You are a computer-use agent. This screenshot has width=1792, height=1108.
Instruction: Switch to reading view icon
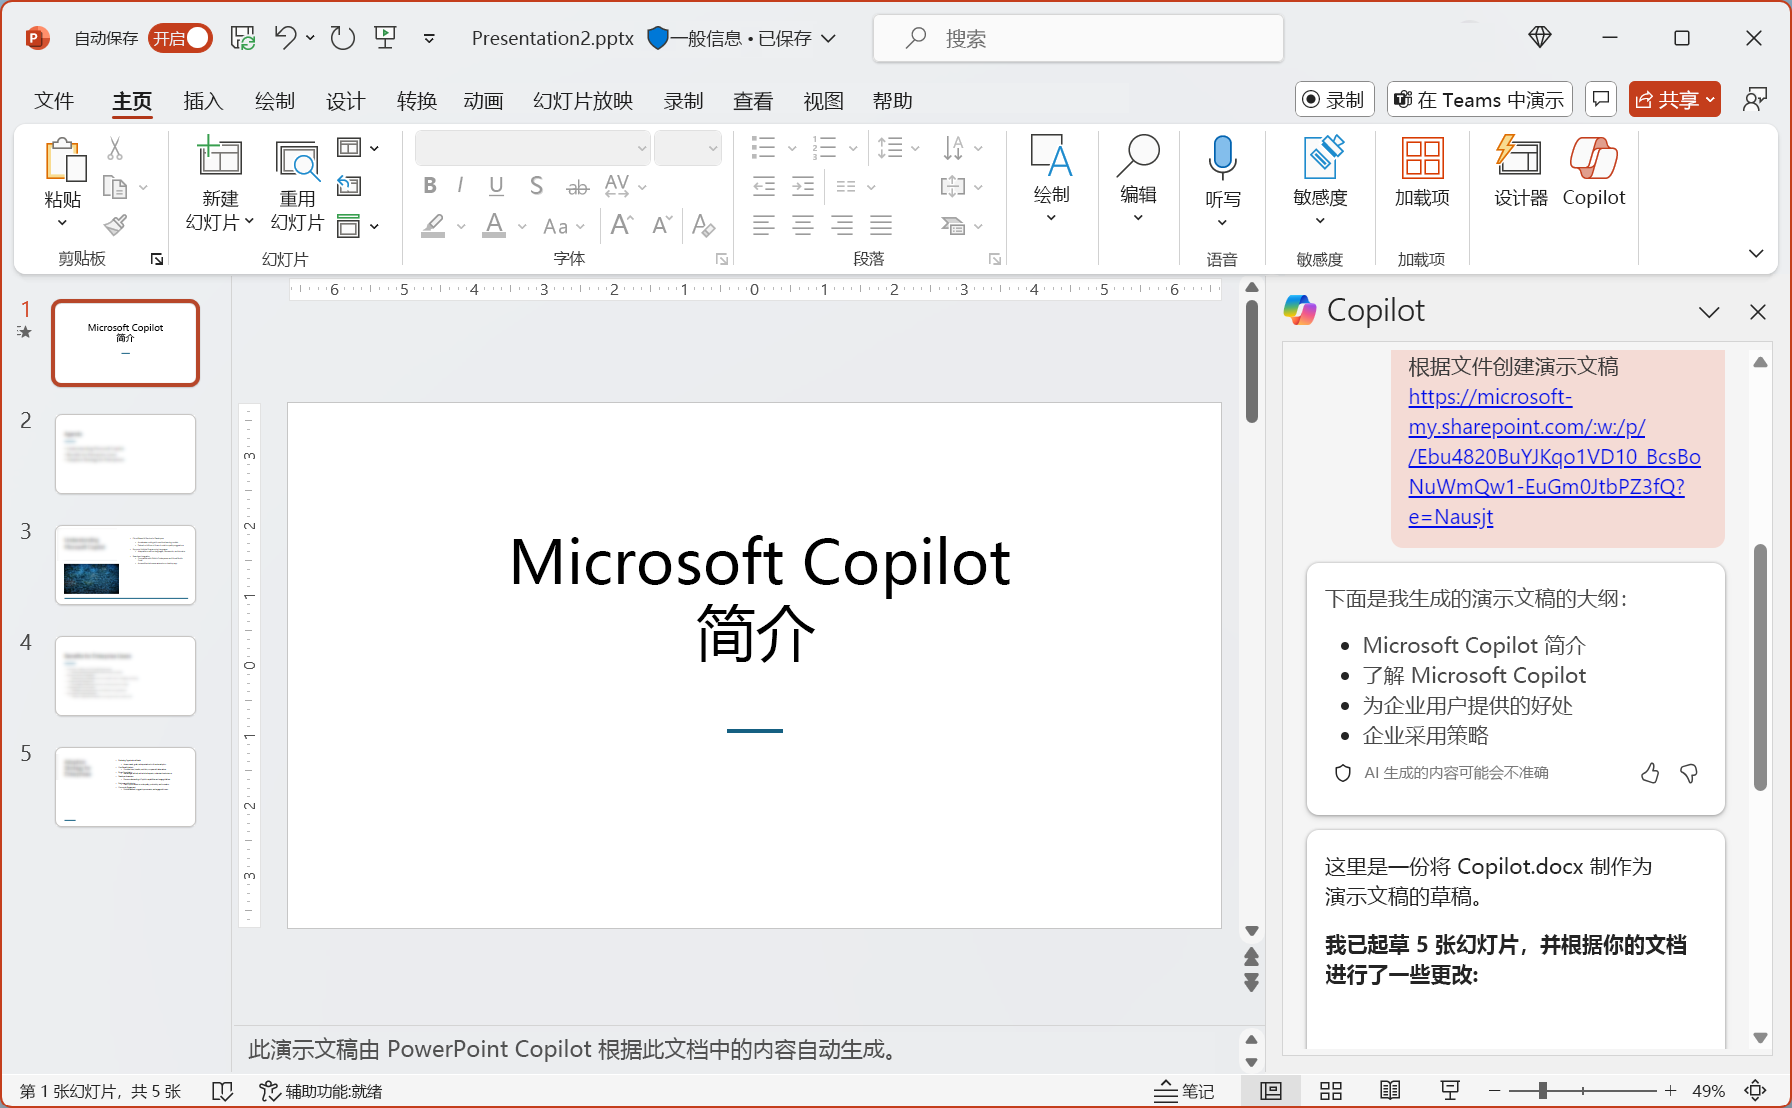(x=1390, y=1091)
